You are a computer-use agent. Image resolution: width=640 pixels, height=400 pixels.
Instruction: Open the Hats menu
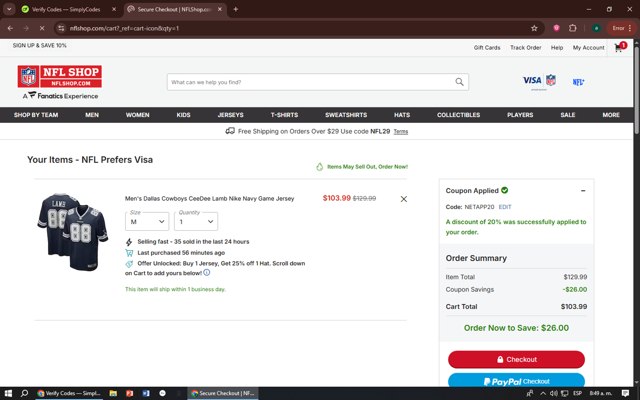point(402,115)
